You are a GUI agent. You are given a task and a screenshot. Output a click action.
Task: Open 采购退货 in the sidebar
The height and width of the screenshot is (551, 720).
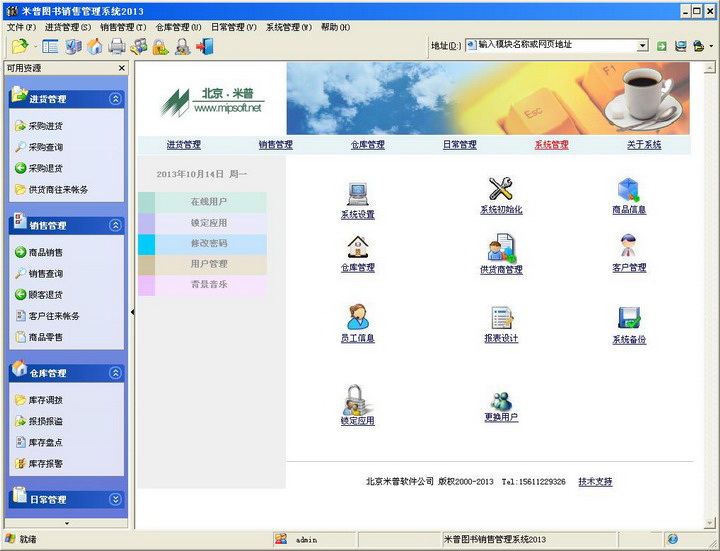(39, 168)
